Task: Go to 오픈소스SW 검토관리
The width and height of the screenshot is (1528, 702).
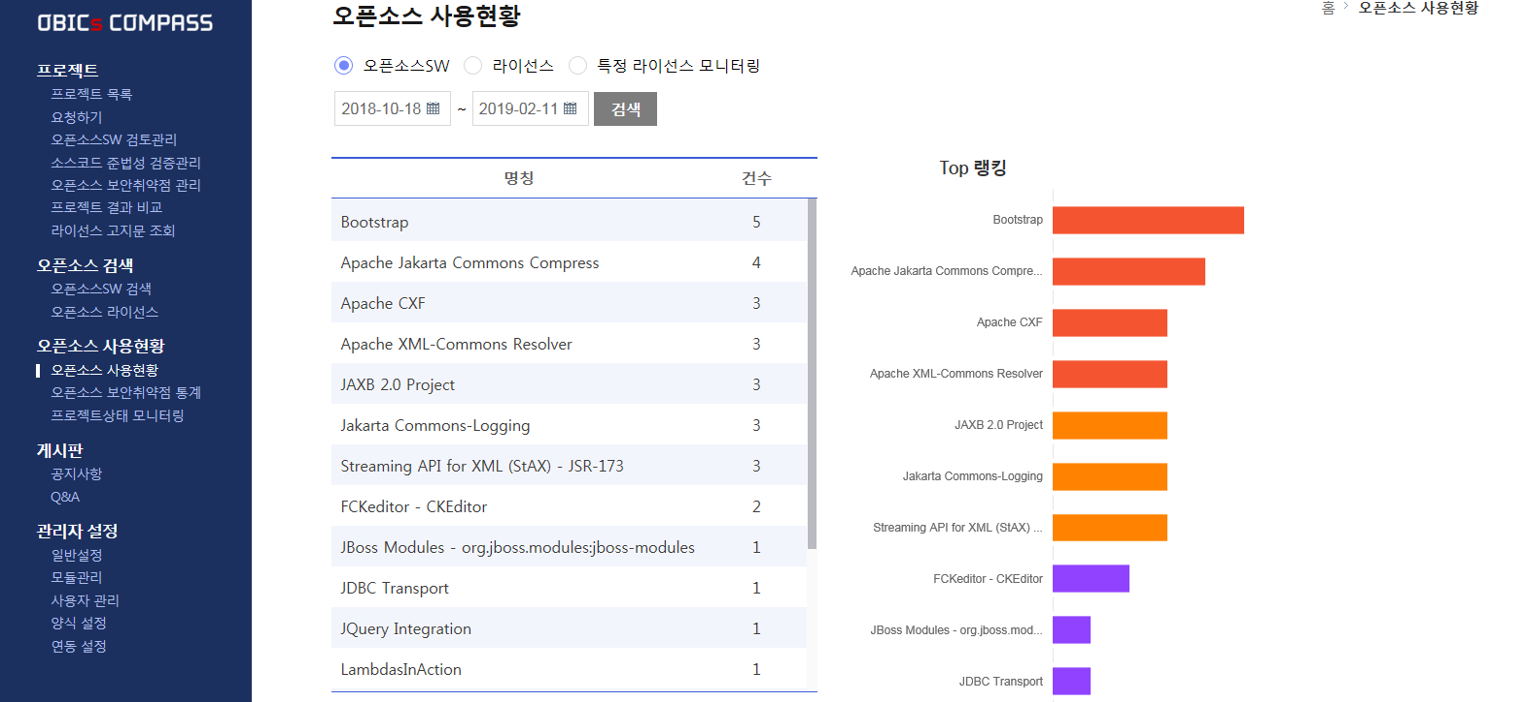Action: pyautogui.click(x=114, y=140)
